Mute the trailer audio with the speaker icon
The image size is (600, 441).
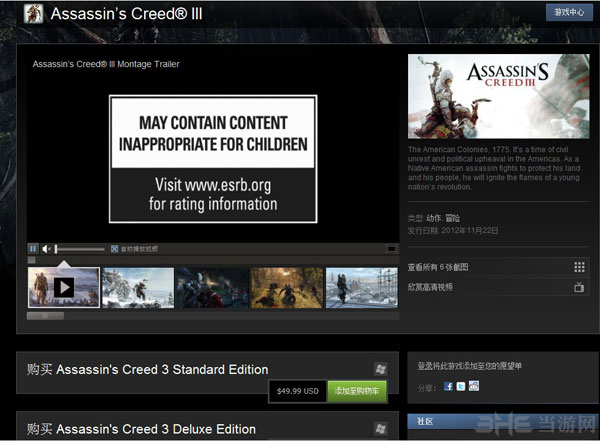click(46, 249)
